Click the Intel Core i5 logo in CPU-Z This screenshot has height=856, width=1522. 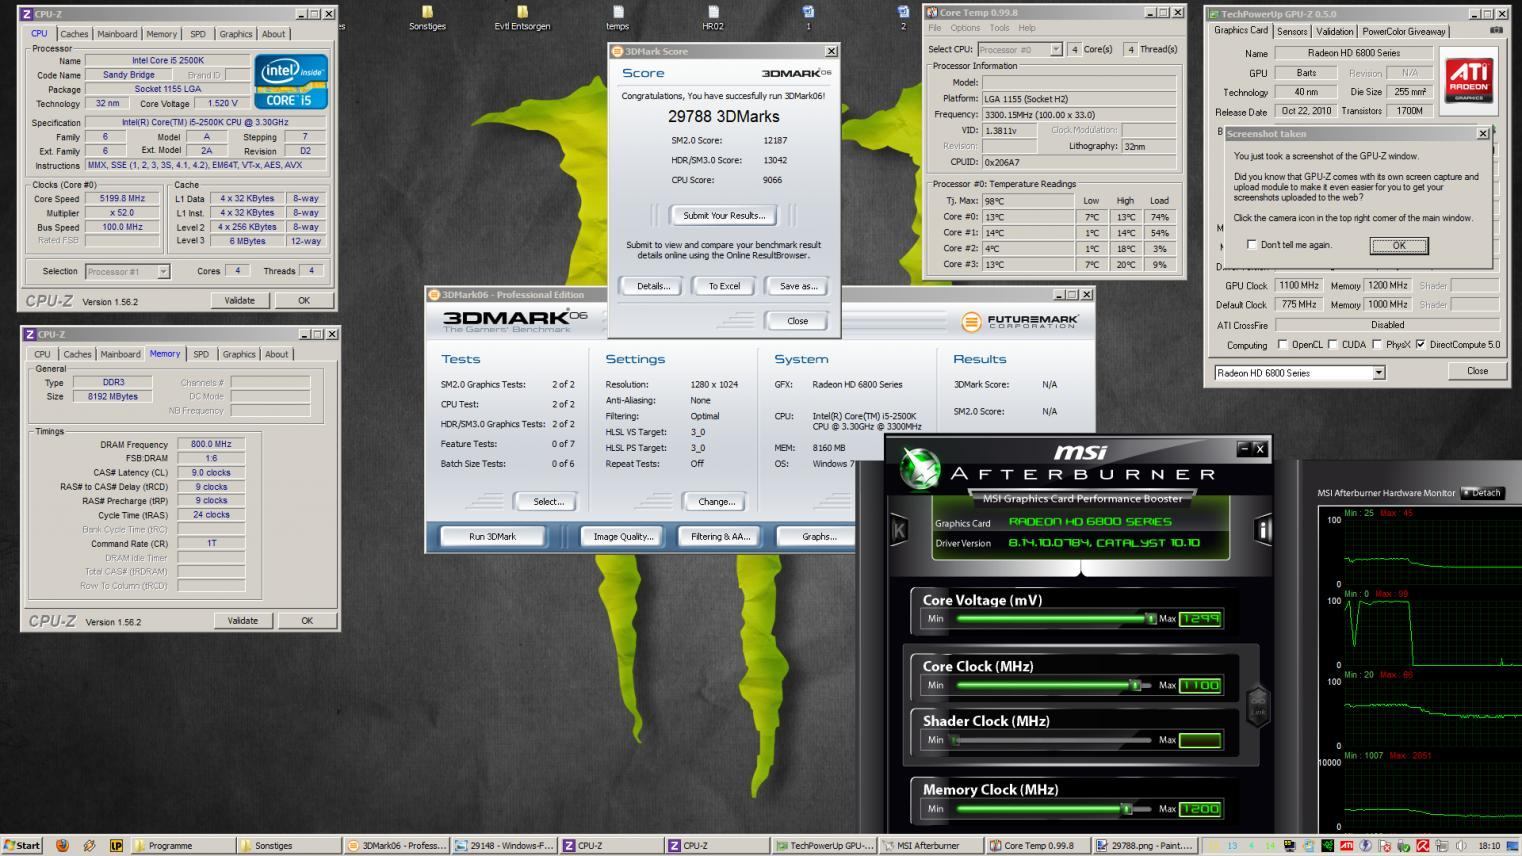click(x=290, y=82)
